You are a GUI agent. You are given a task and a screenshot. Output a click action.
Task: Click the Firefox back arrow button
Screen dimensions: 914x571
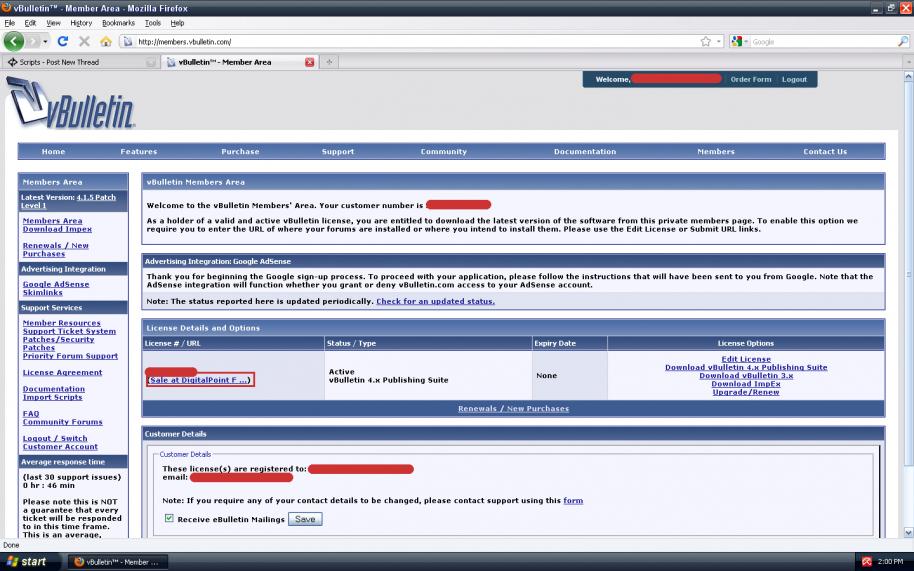(x=13, y=41)
